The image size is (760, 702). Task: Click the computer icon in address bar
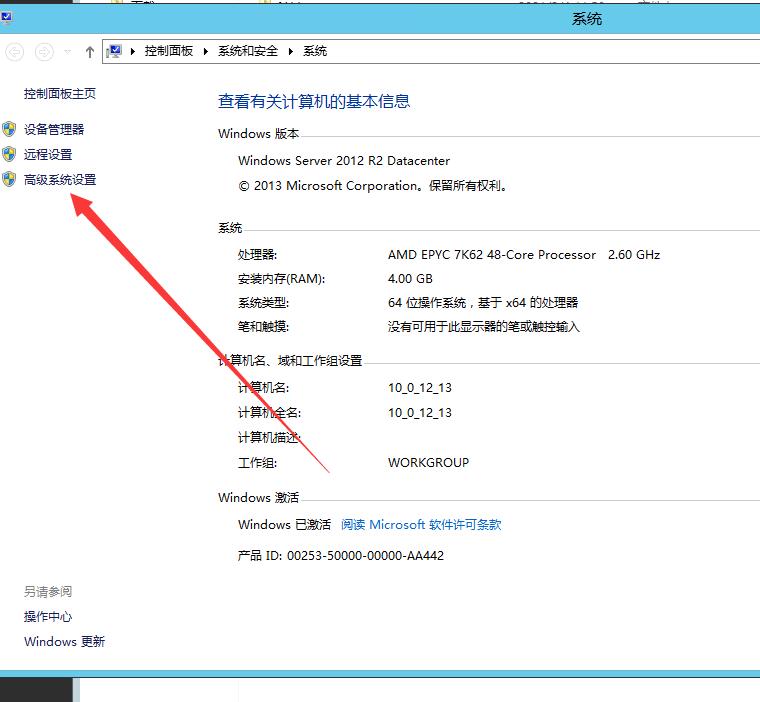[115, 51]
